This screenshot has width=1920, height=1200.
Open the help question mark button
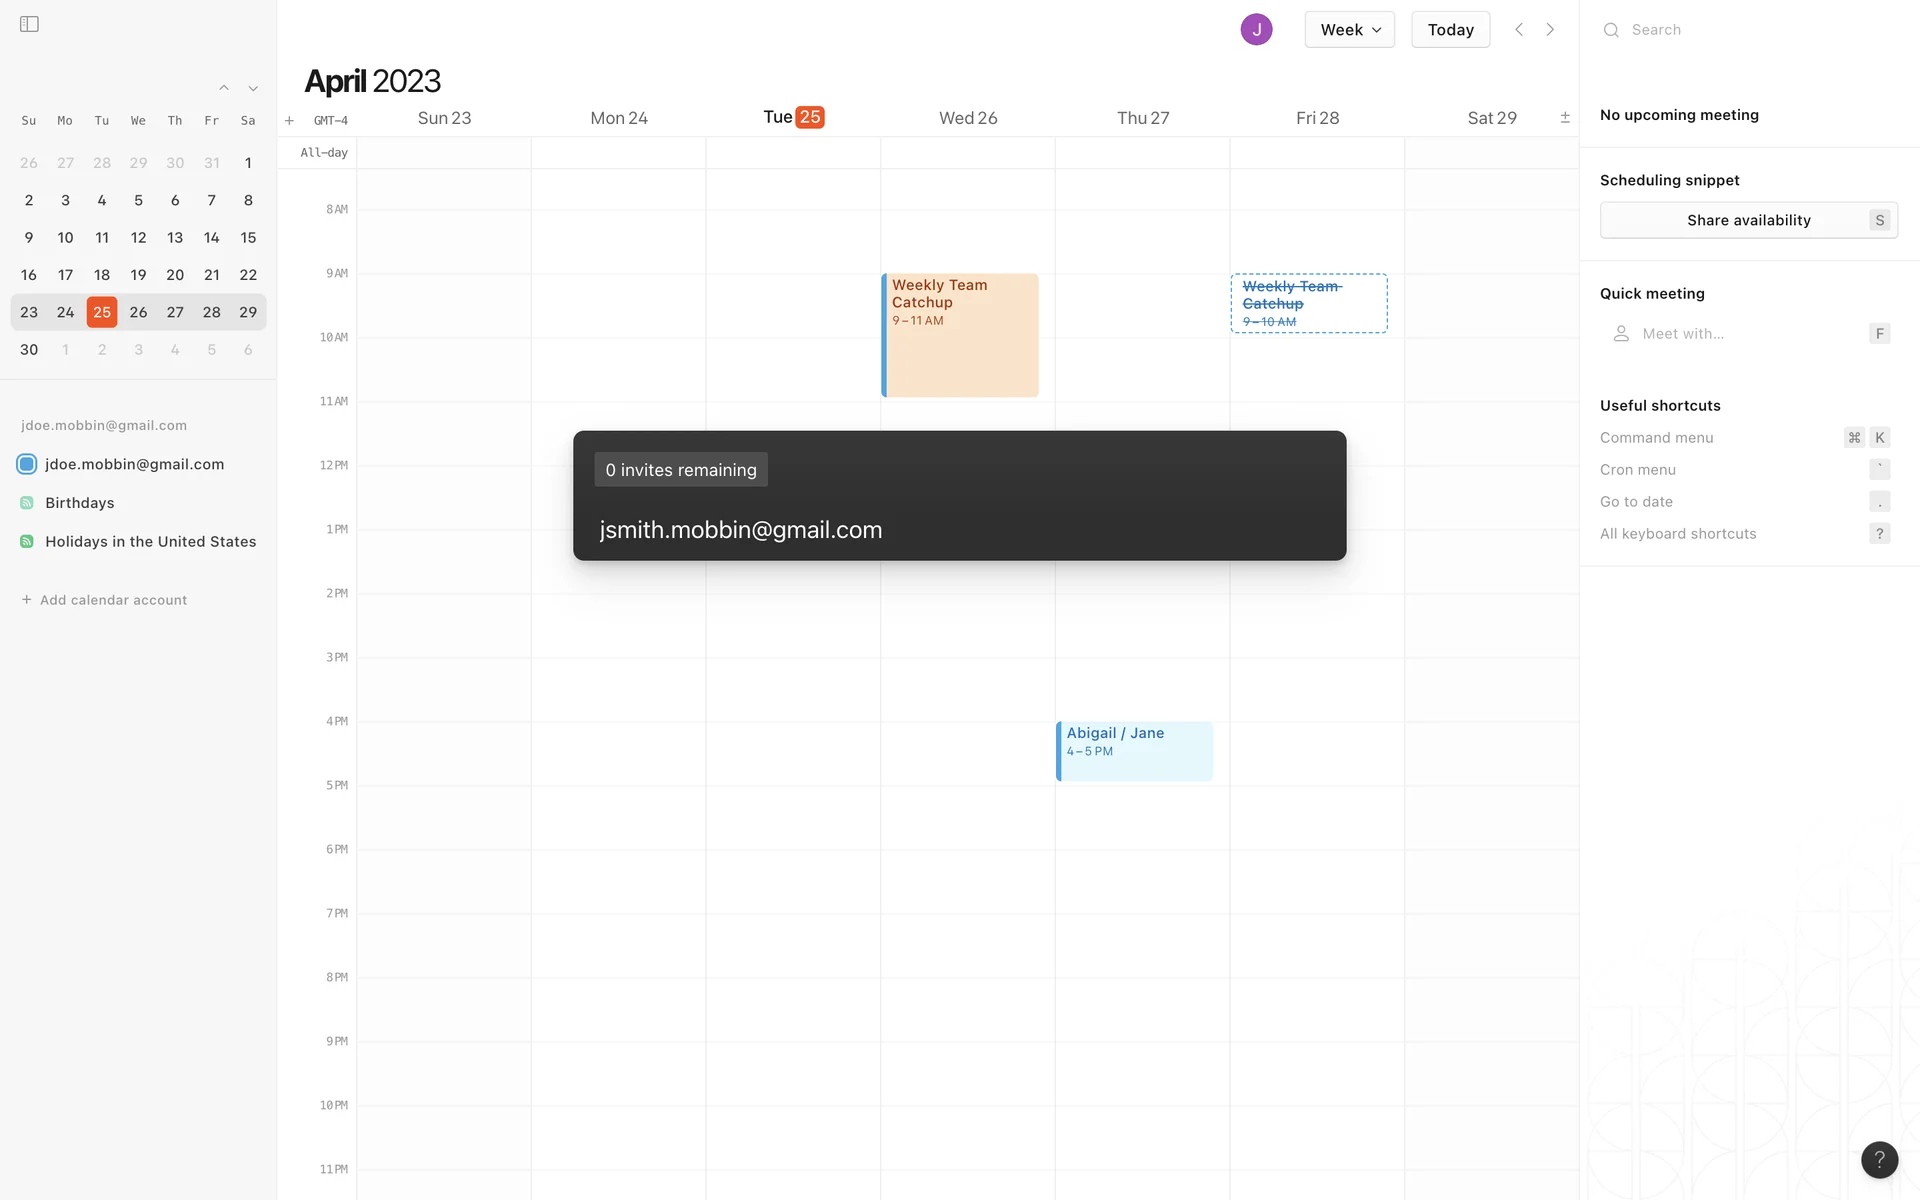coord(1879,1159)
